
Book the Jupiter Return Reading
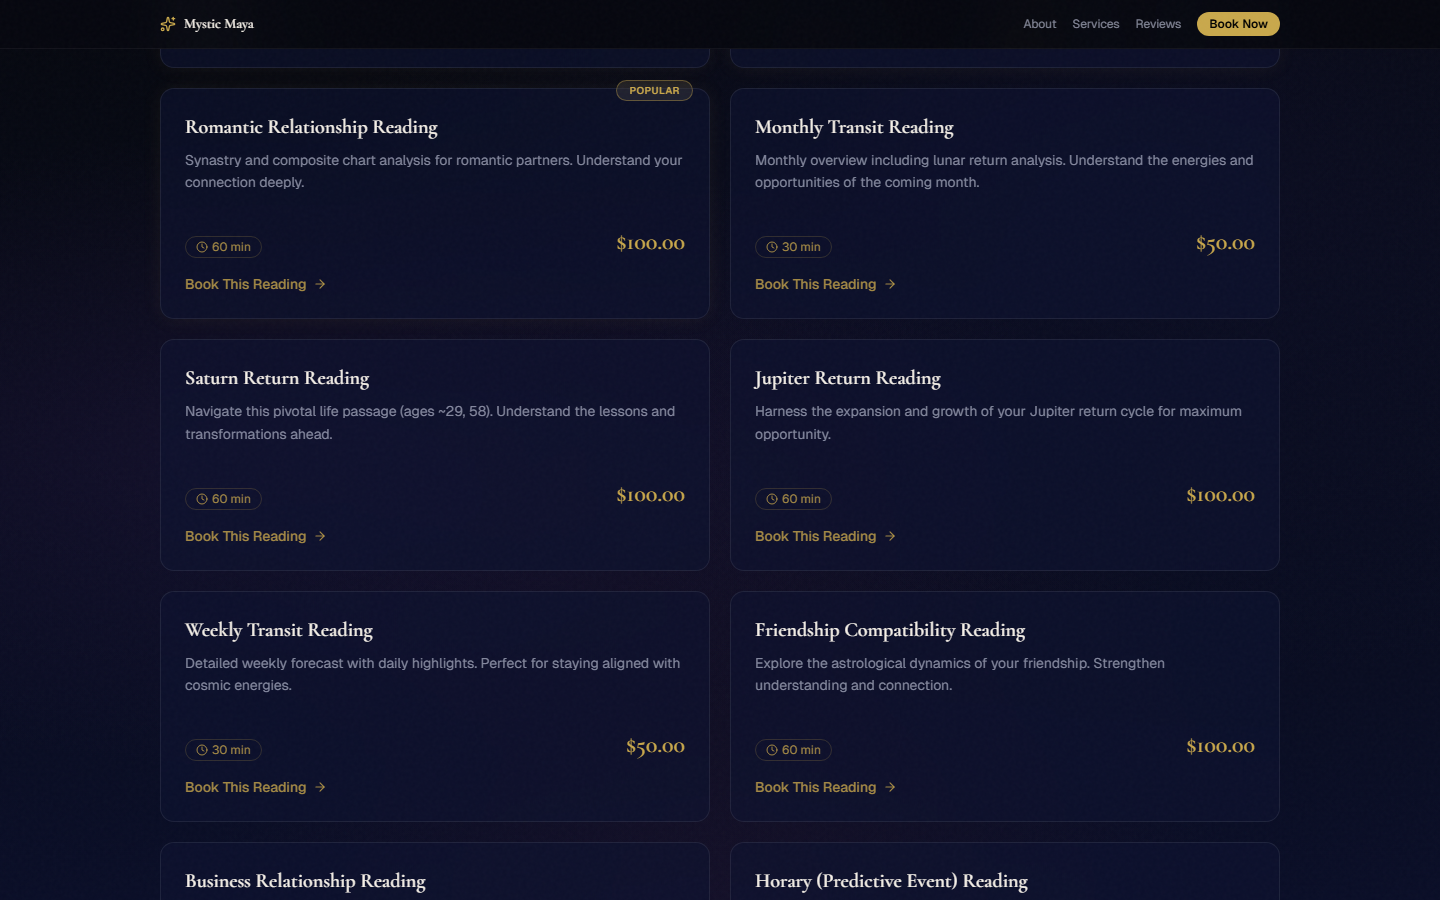click(815, 537)
